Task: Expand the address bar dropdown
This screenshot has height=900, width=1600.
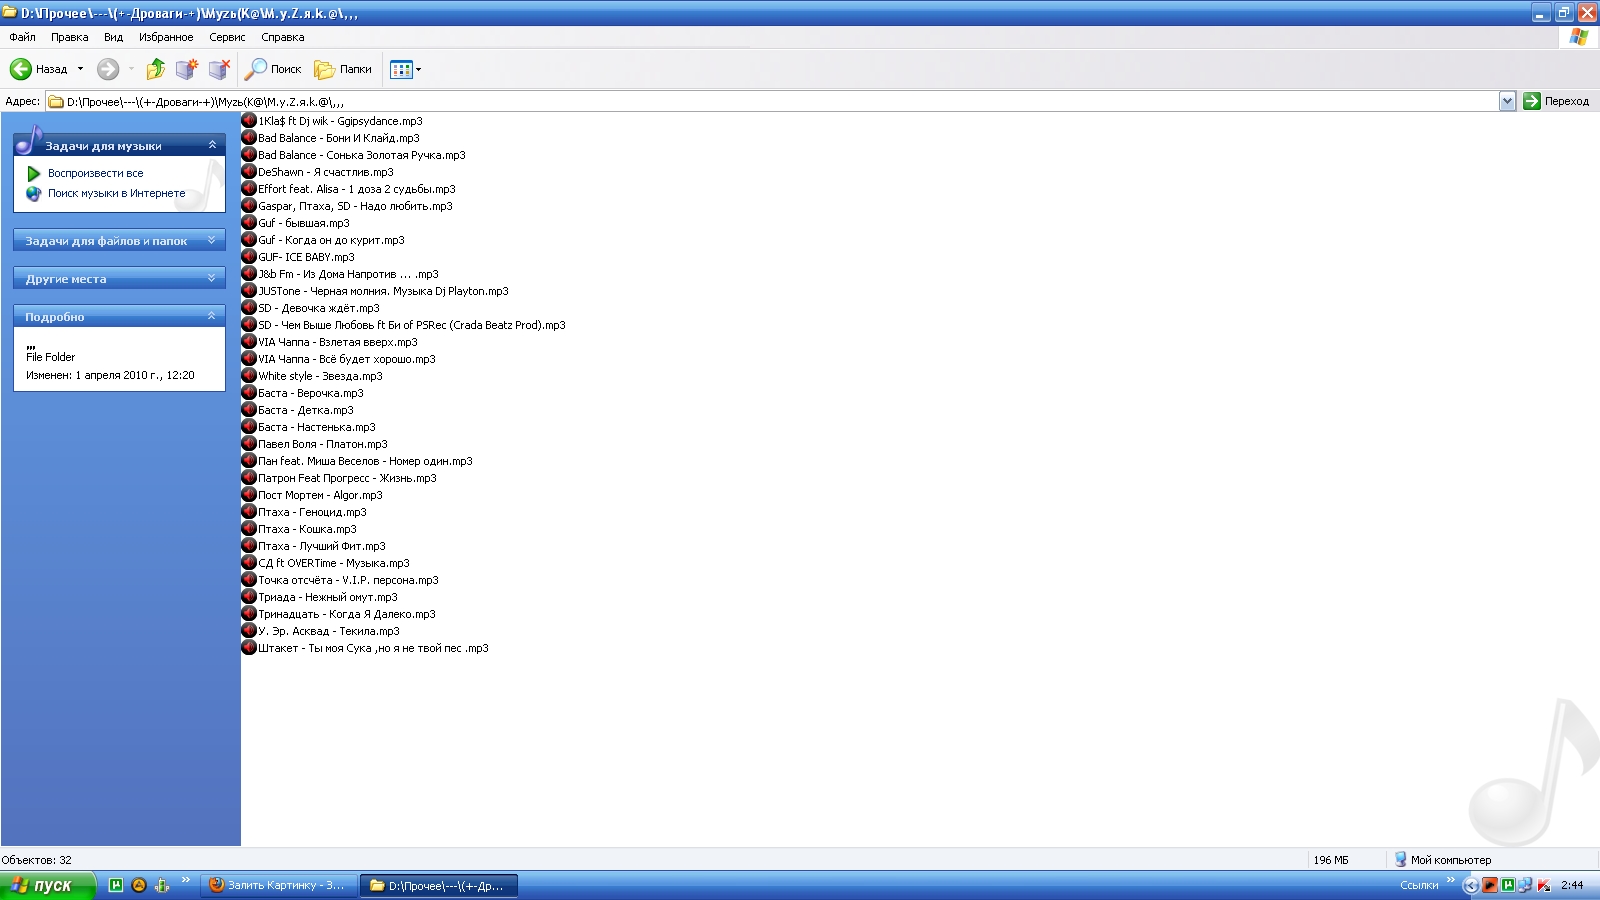Action: click(x=1507, y=101)
